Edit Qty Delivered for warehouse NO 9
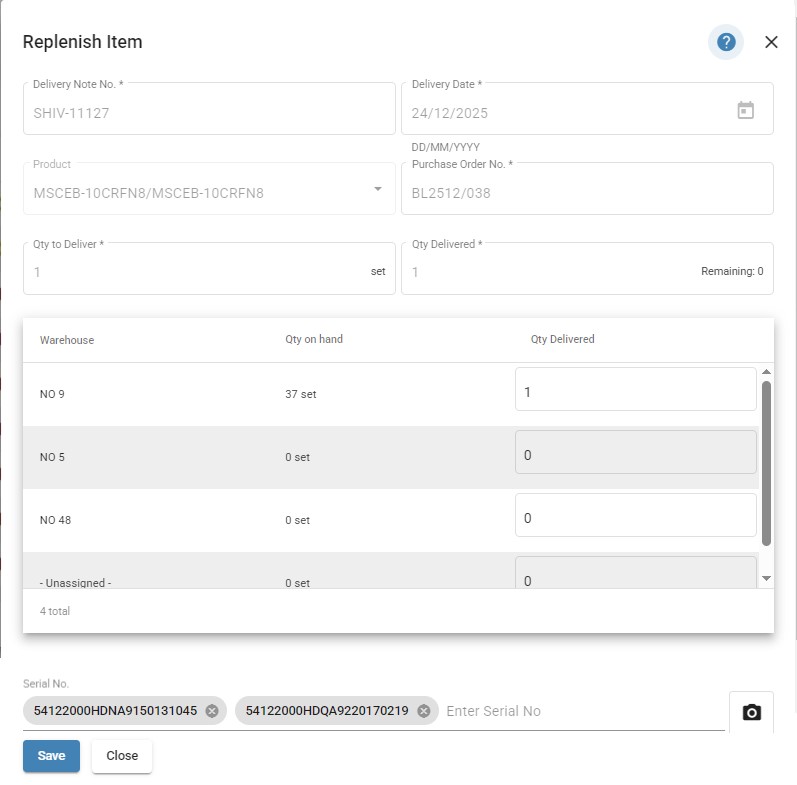 (635, 389)
